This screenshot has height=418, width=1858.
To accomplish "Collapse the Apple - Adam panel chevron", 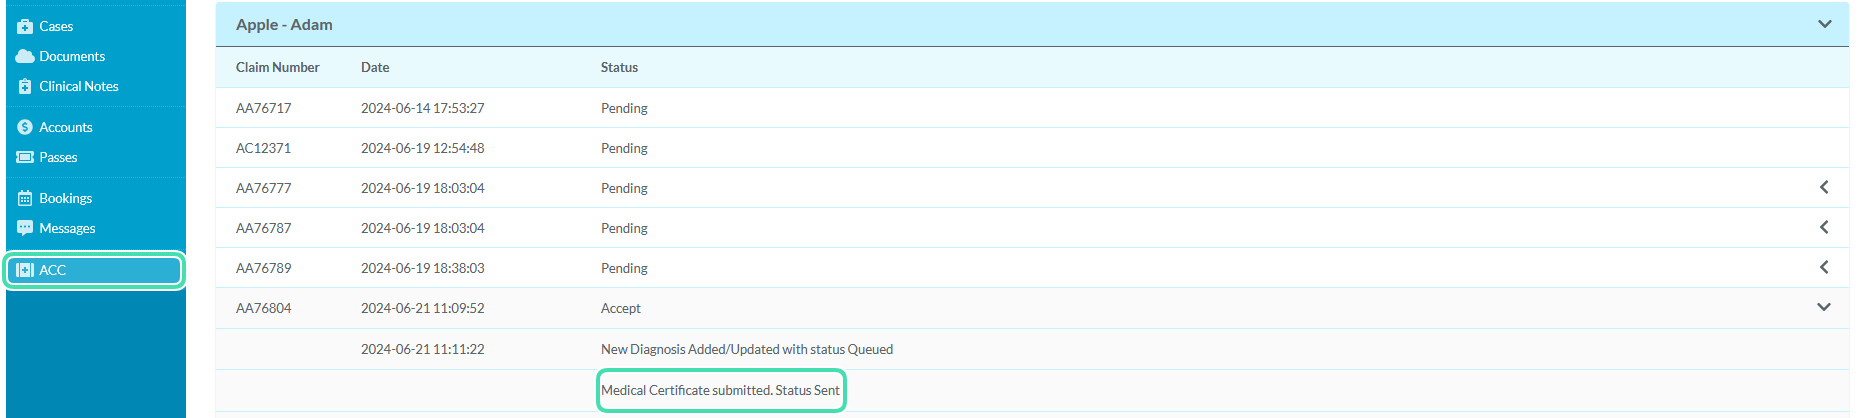I will coord(1824,24).
